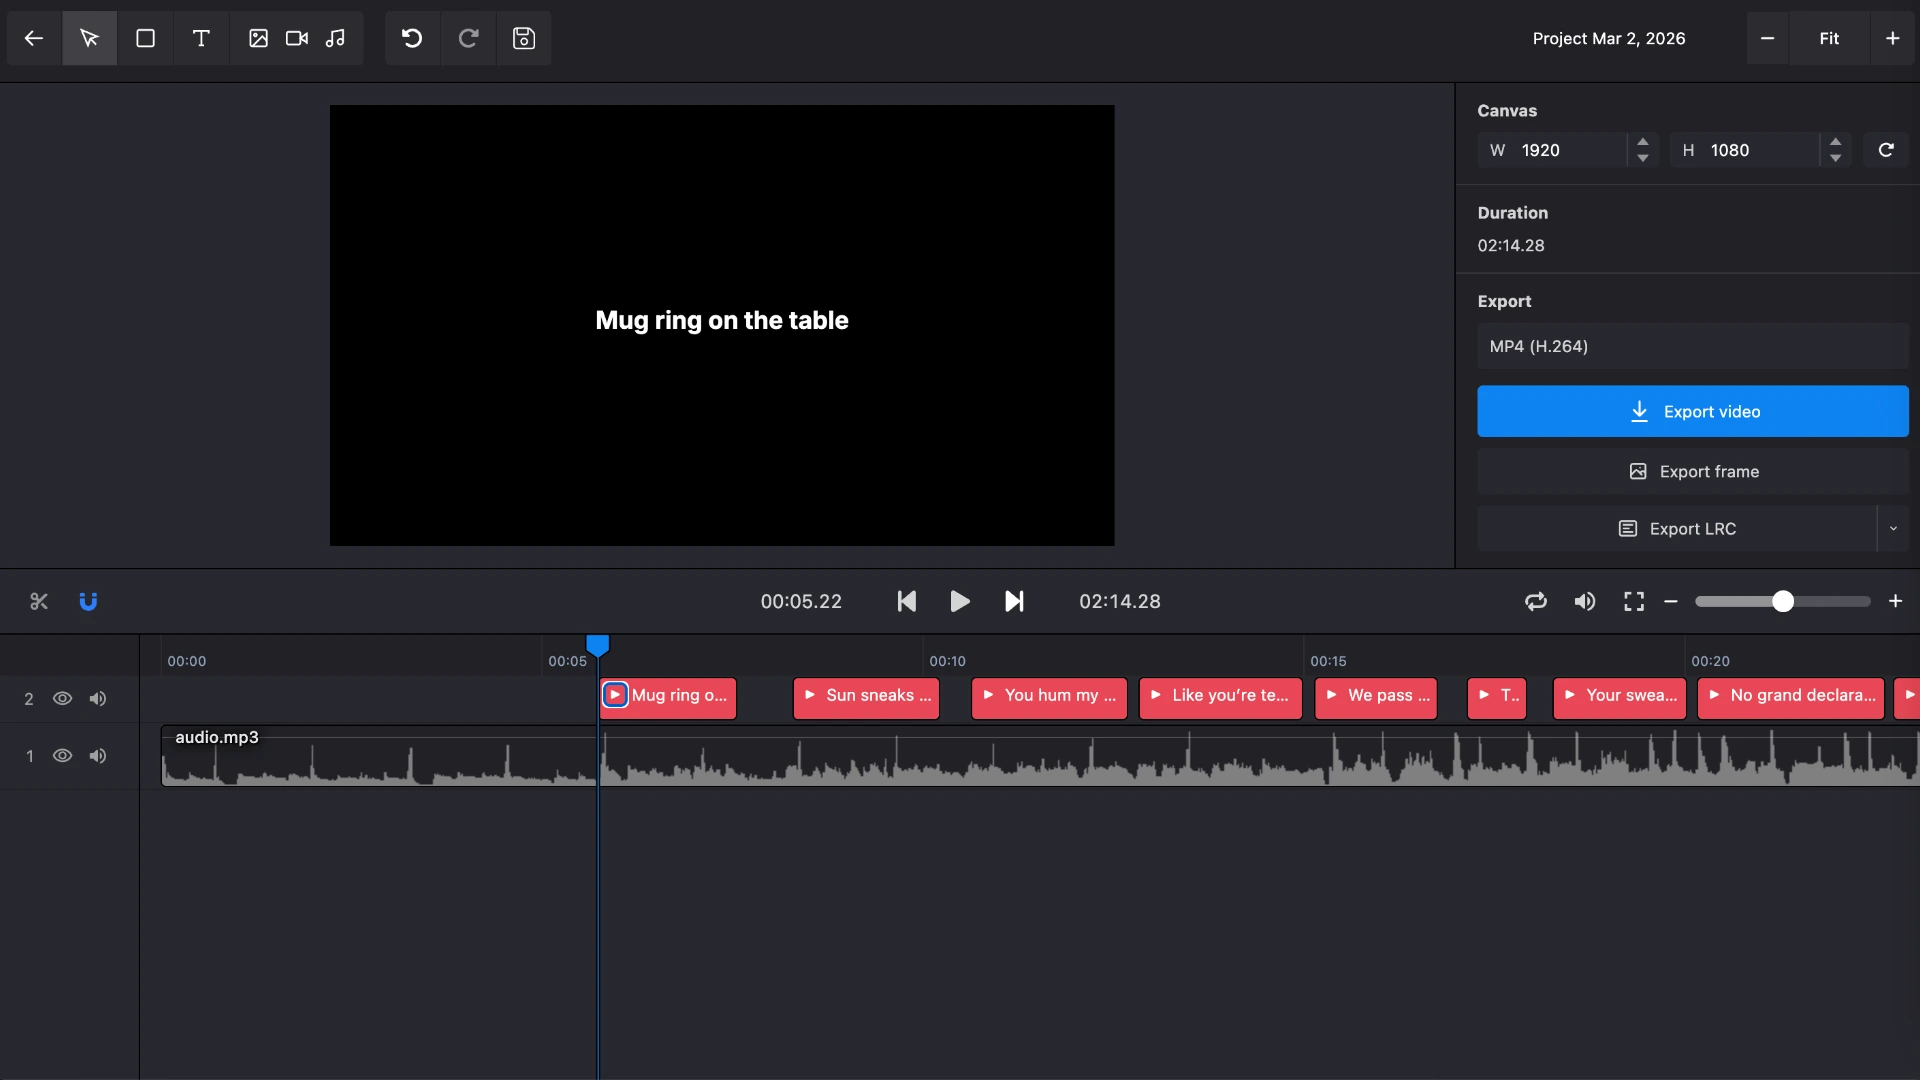Undo the last action

click(411, 38)
